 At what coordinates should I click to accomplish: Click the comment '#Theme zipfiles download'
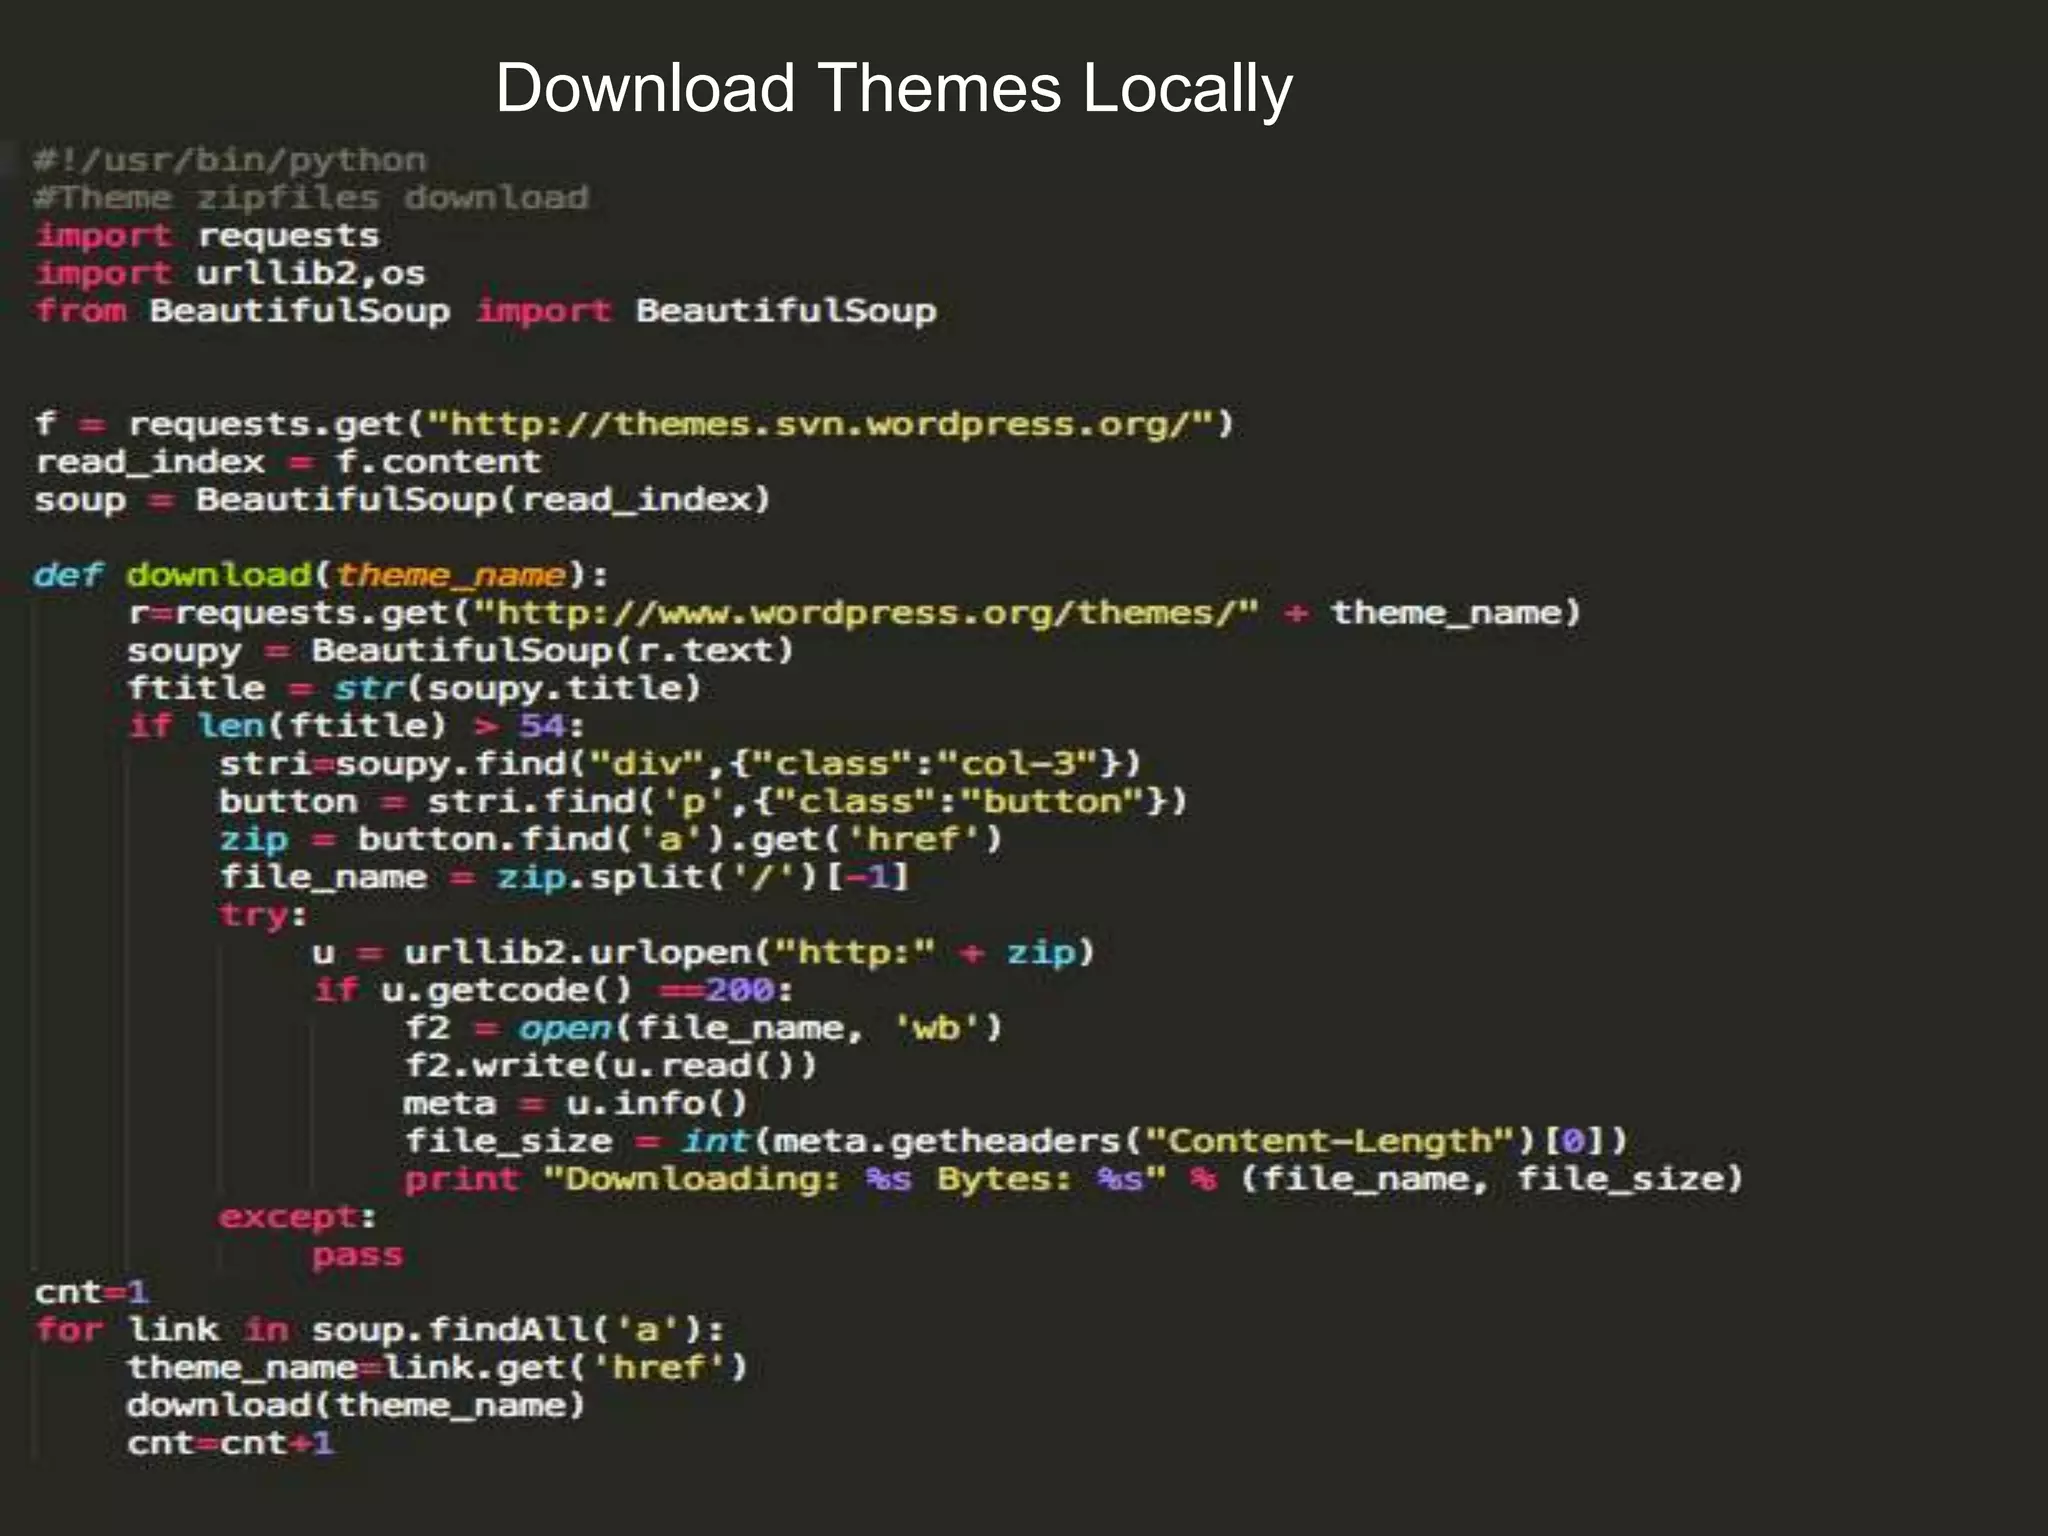coord(311,198)
